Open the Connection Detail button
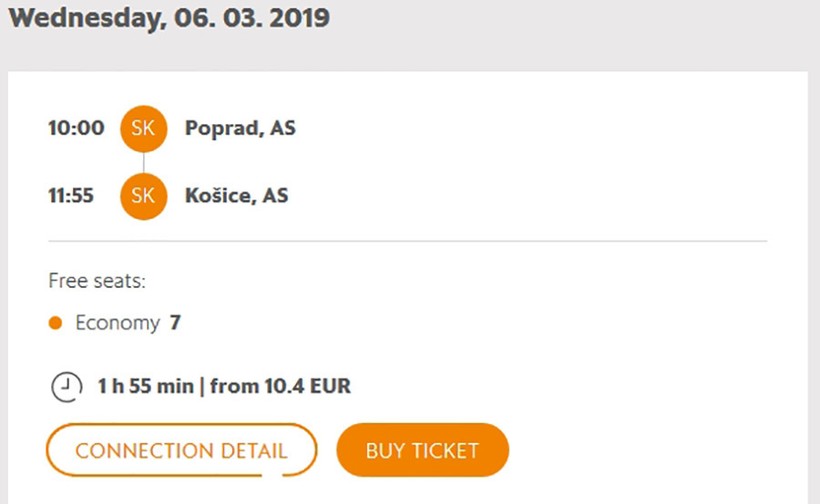Screen dimensions: 820x504 181,450
